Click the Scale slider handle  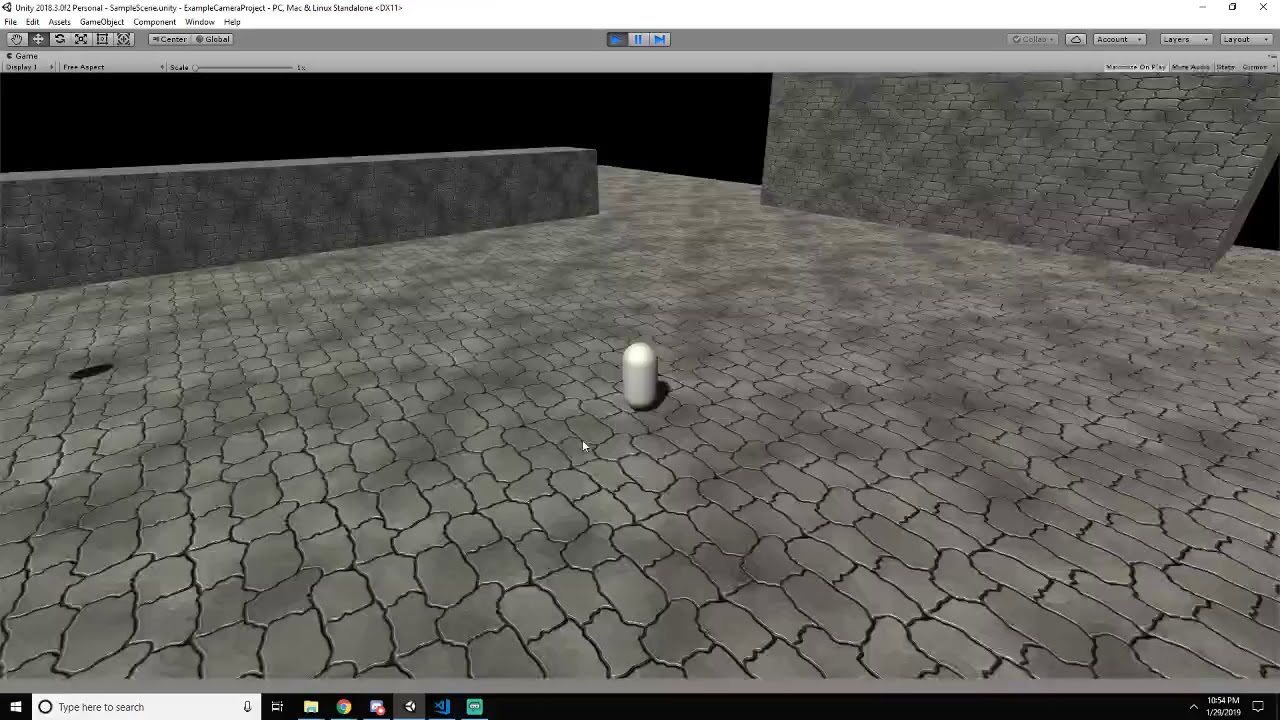pos(196,67)
